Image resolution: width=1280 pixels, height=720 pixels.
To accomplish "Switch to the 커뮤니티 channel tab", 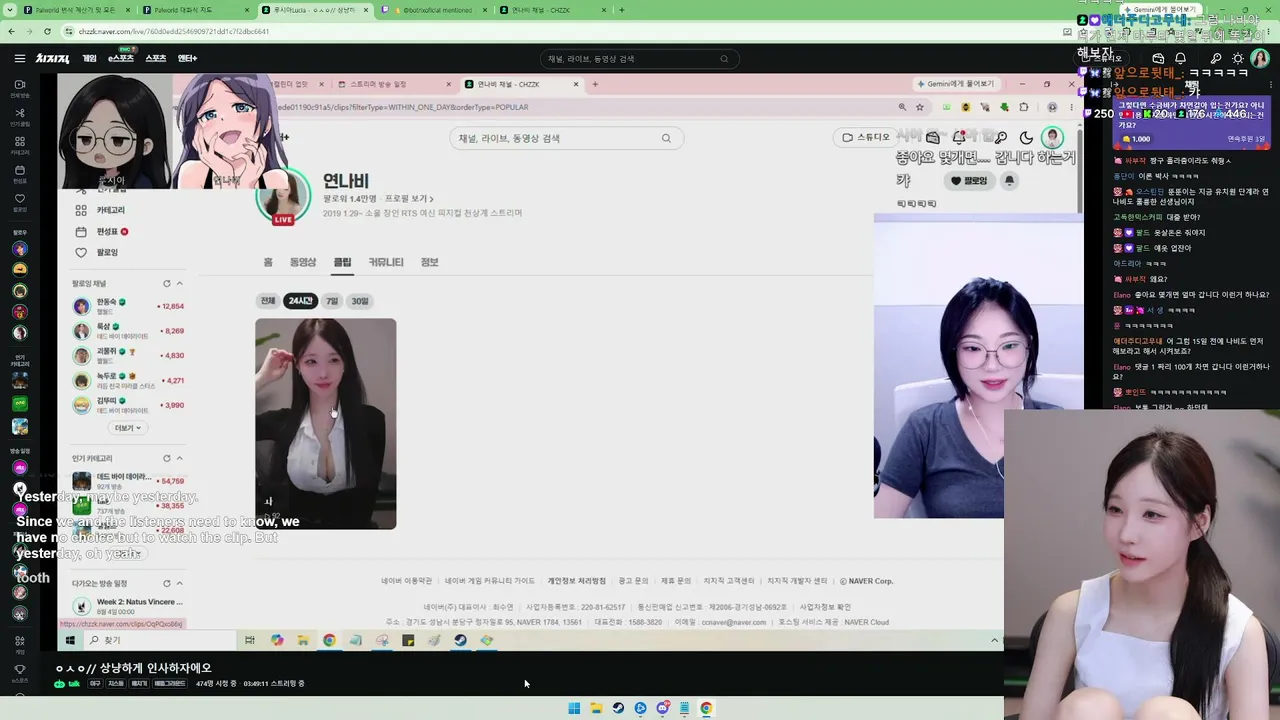I will 386,262.
